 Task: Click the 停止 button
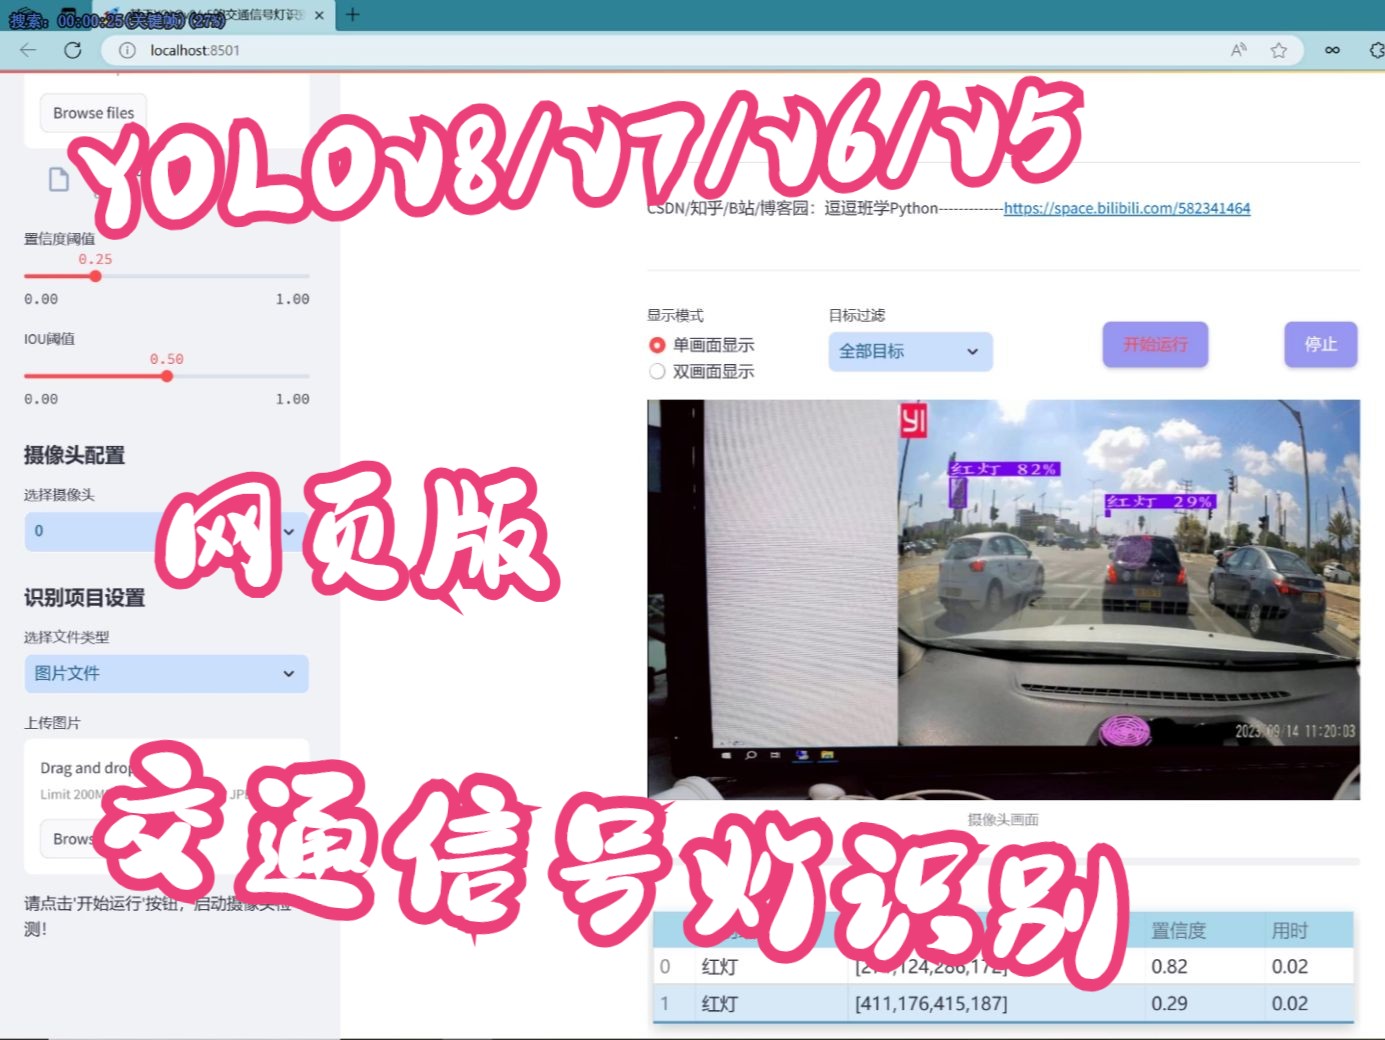pyautogui.click(x=1320, y=344)
